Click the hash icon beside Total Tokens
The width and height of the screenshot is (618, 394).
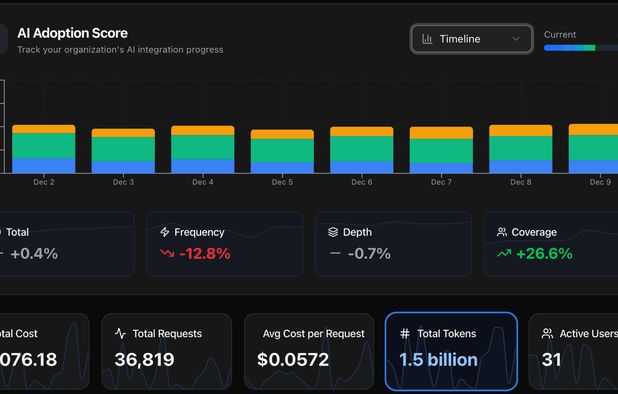coord(405,334)
